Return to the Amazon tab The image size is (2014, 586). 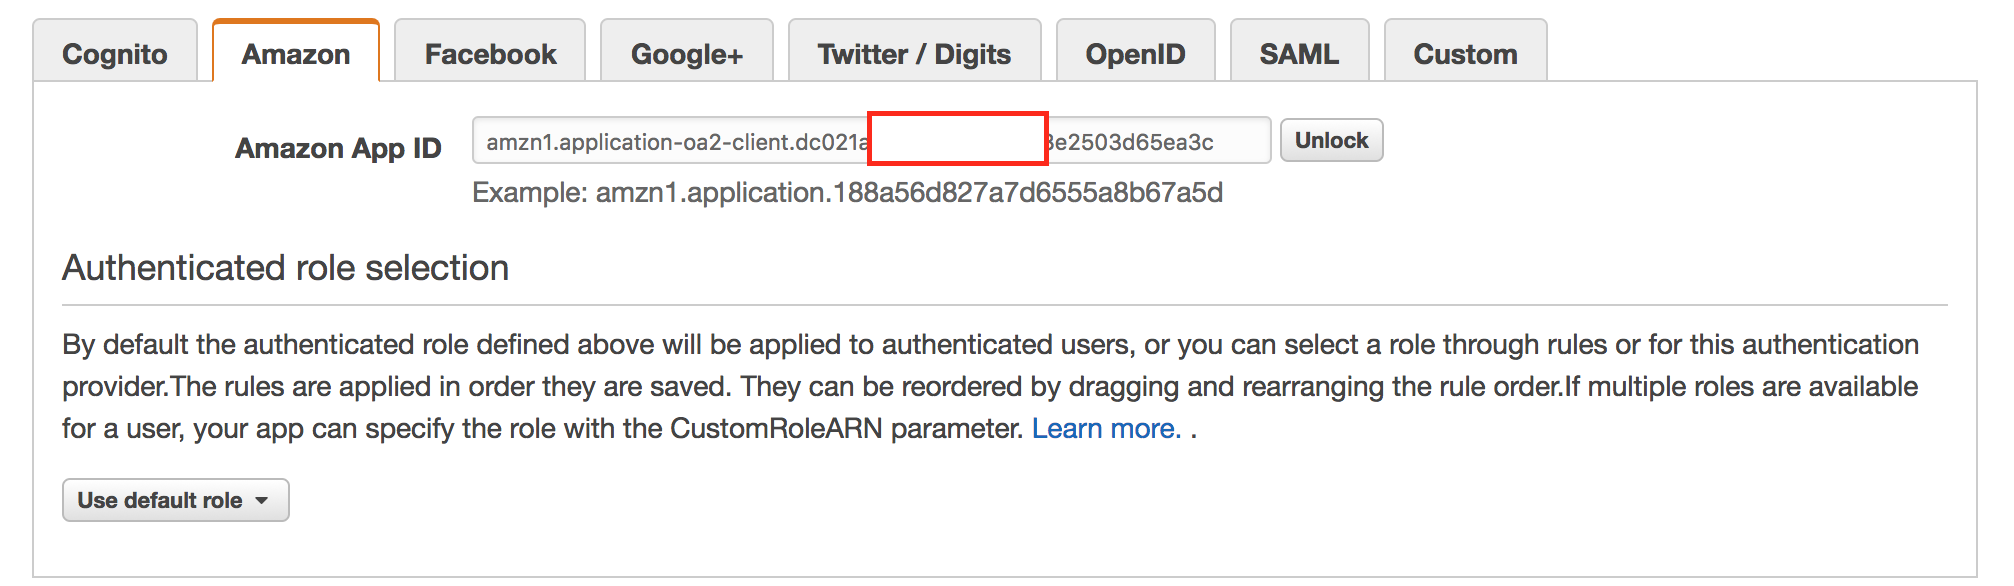pyautogui.click(x=294, y=52)
